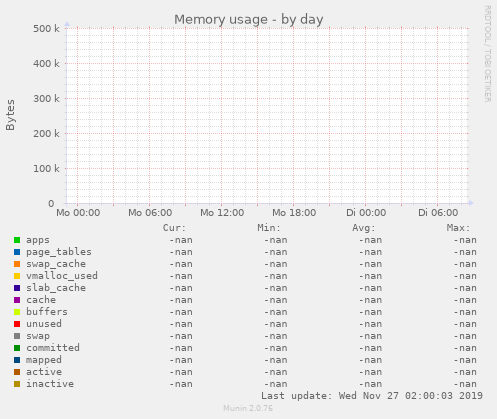Select the 'buffers' legend label
This screenshot has width=497, height=419.
coord(47,312)
